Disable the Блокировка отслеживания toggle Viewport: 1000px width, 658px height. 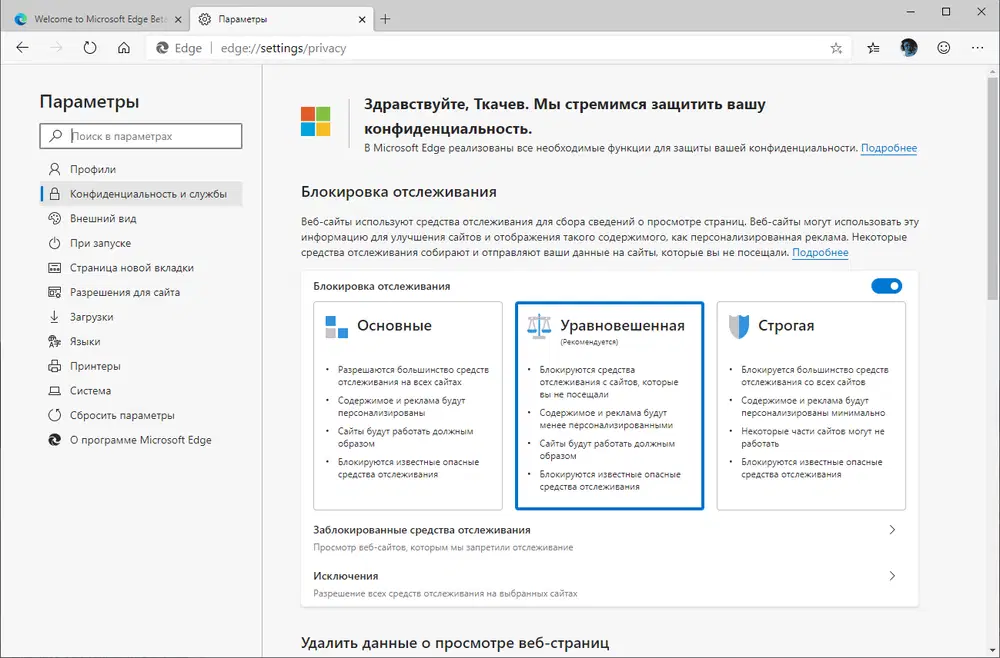[x=886, y=286]
